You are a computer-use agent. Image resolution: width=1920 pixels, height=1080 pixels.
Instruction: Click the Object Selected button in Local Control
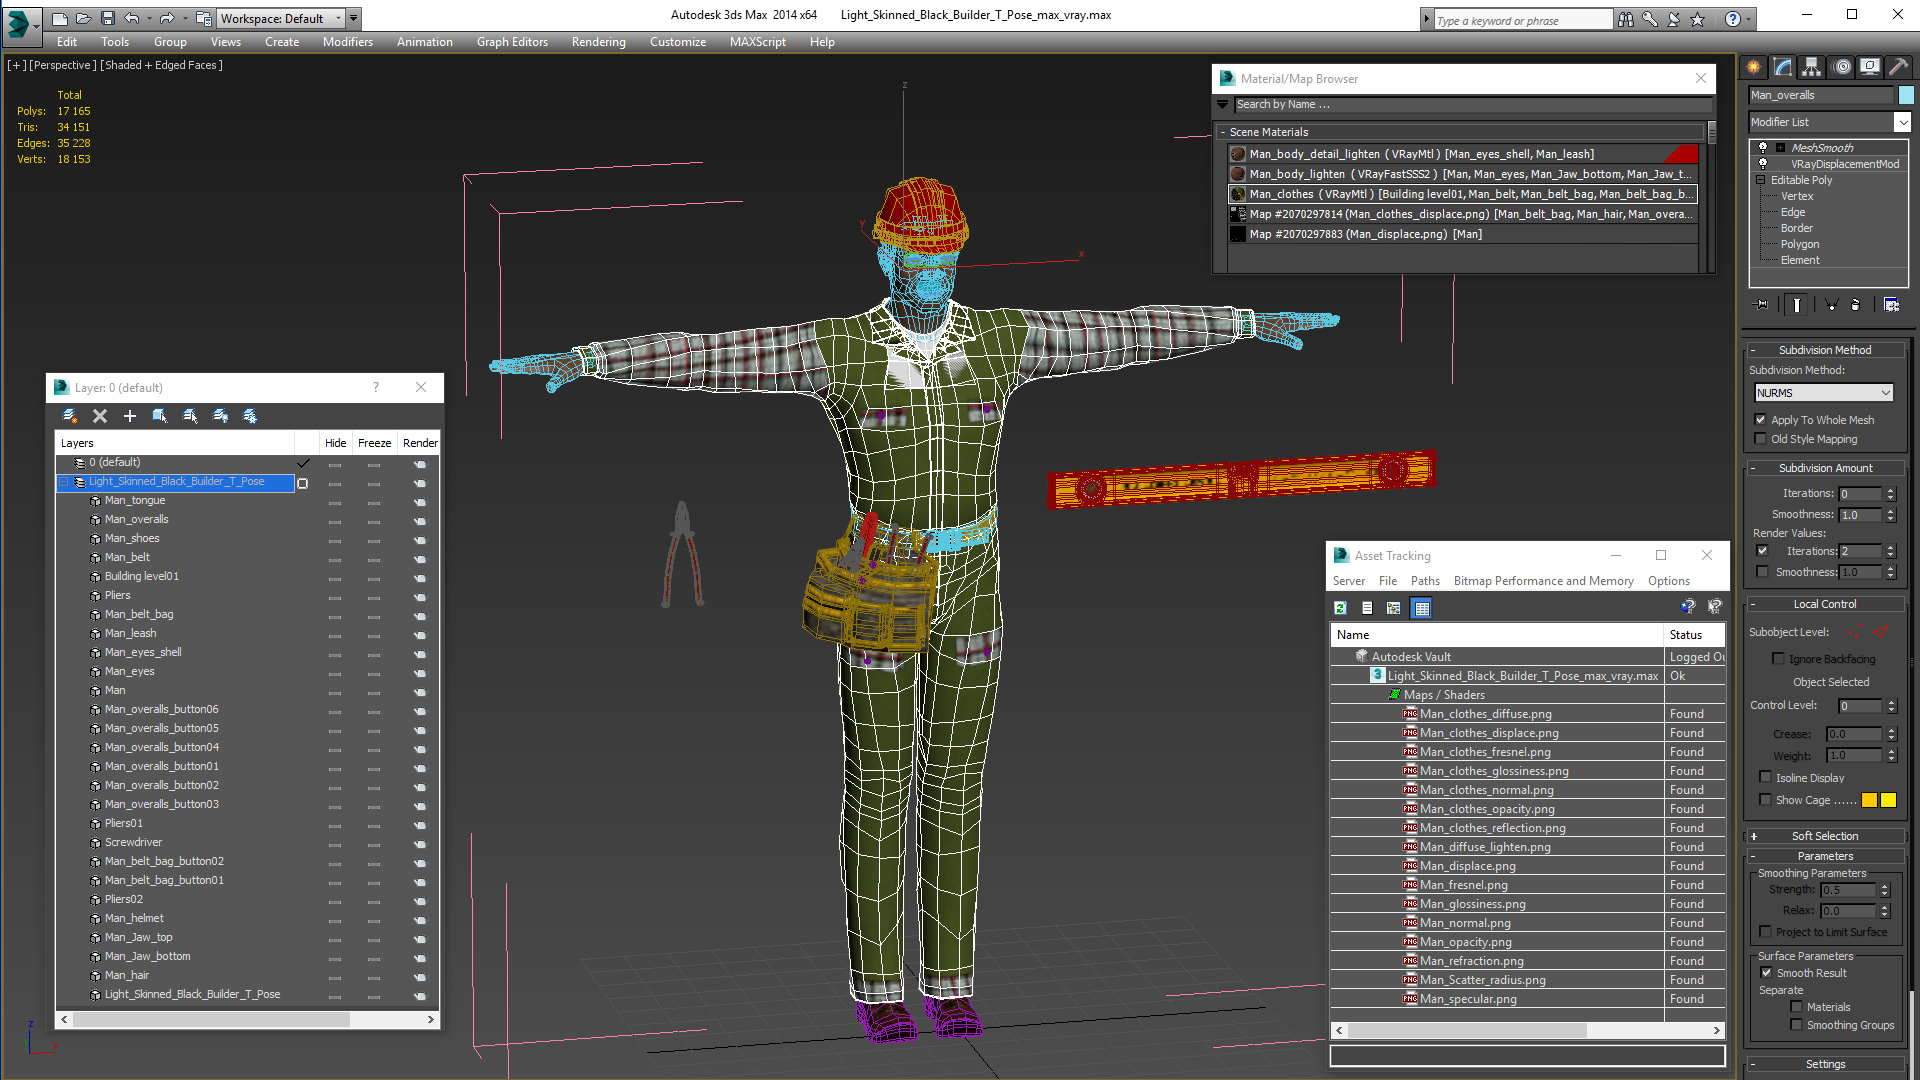(1830, 682)
